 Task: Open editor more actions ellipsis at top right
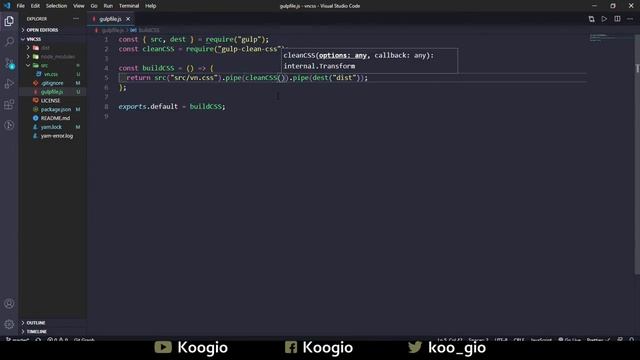pyautogui.click(x=630, y=19)
